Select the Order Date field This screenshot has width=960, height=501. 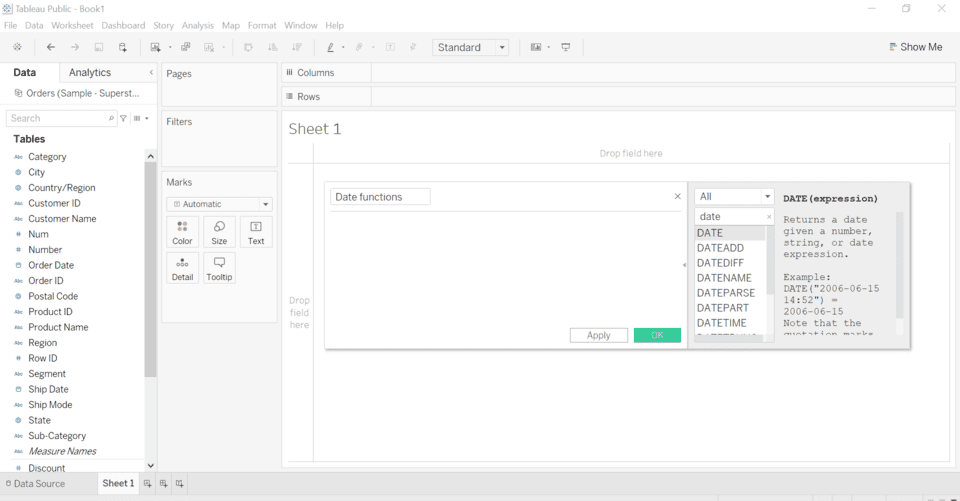click(x=51, y=265)
